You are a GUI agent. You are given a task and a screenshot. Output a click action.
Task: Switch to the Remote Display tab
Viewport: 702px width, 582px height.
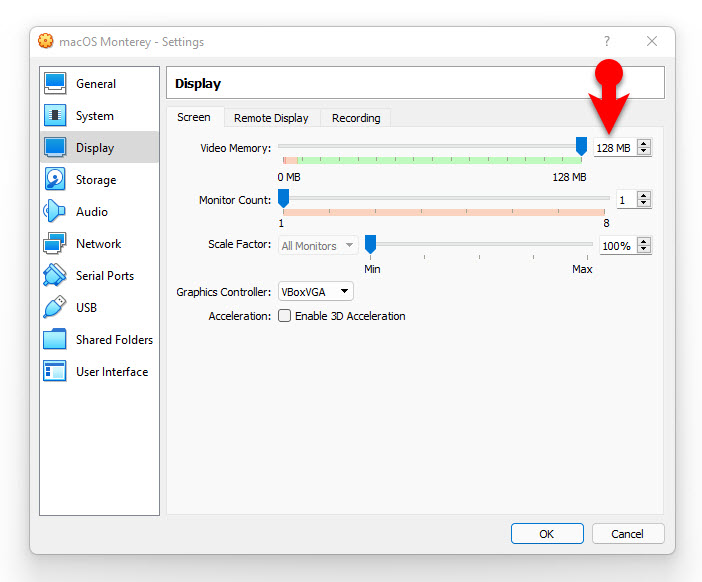tap(271, 118)
